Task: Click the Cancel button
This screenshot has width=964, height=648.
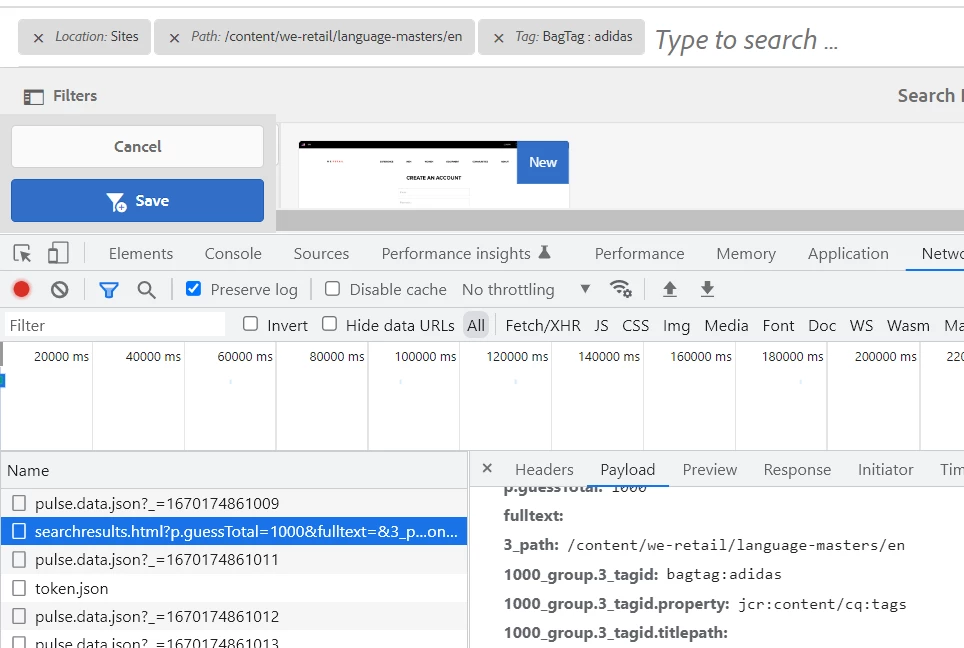Action: tap(137, 146)
